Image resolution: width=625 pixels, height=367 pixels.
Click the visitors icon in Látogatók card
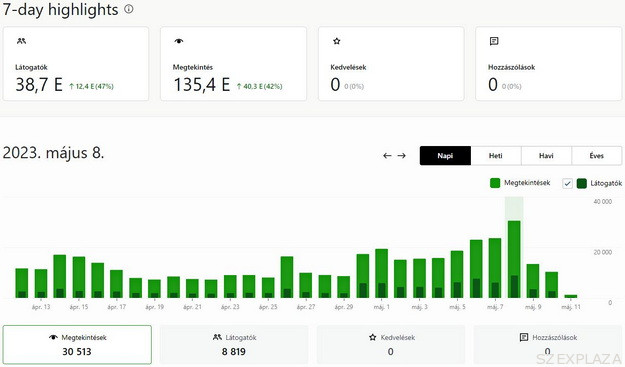[x=22, y=41]
